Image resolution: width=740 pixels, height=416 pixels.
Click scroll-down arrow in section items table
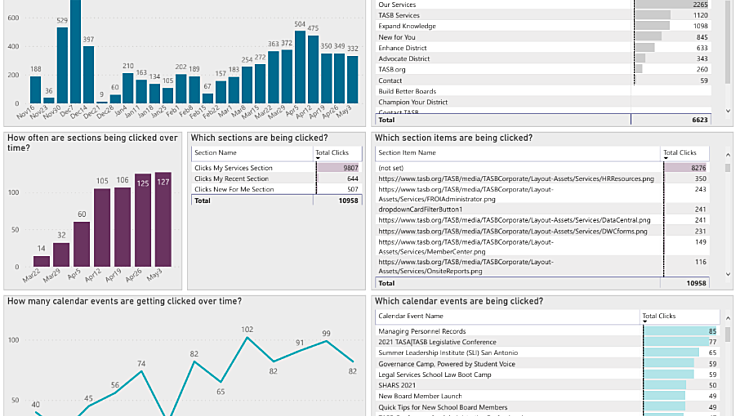tap(727, 273)
